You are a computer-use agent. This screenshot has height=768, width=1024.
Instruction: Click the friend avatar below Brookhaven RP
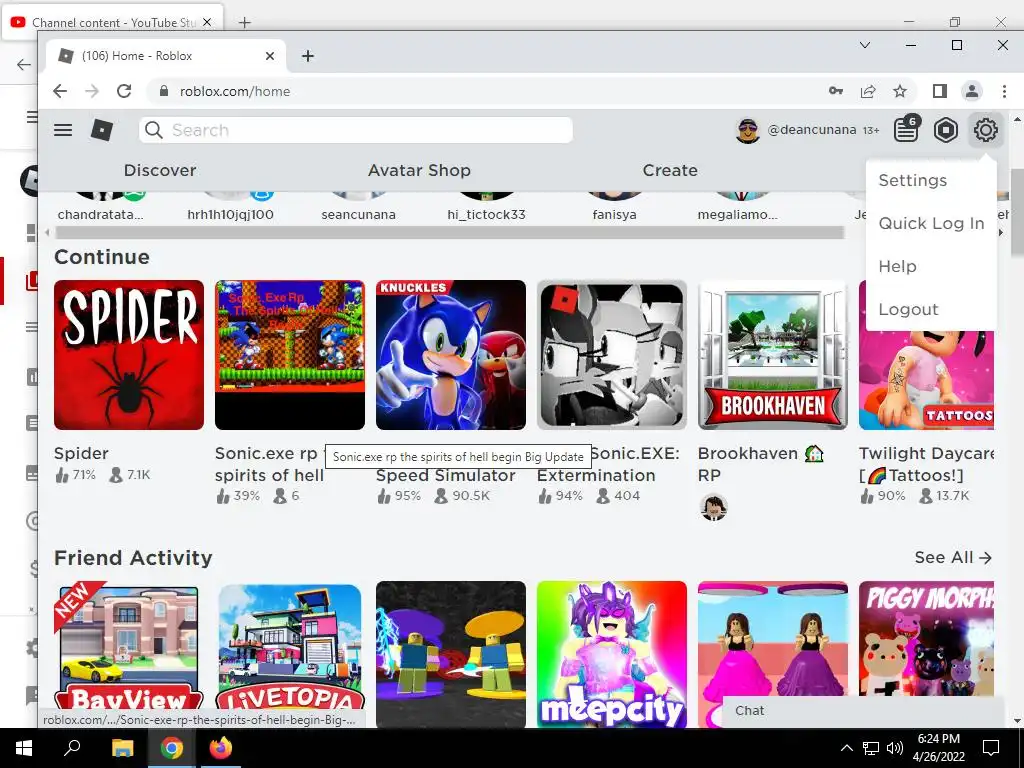coord(714,507)
